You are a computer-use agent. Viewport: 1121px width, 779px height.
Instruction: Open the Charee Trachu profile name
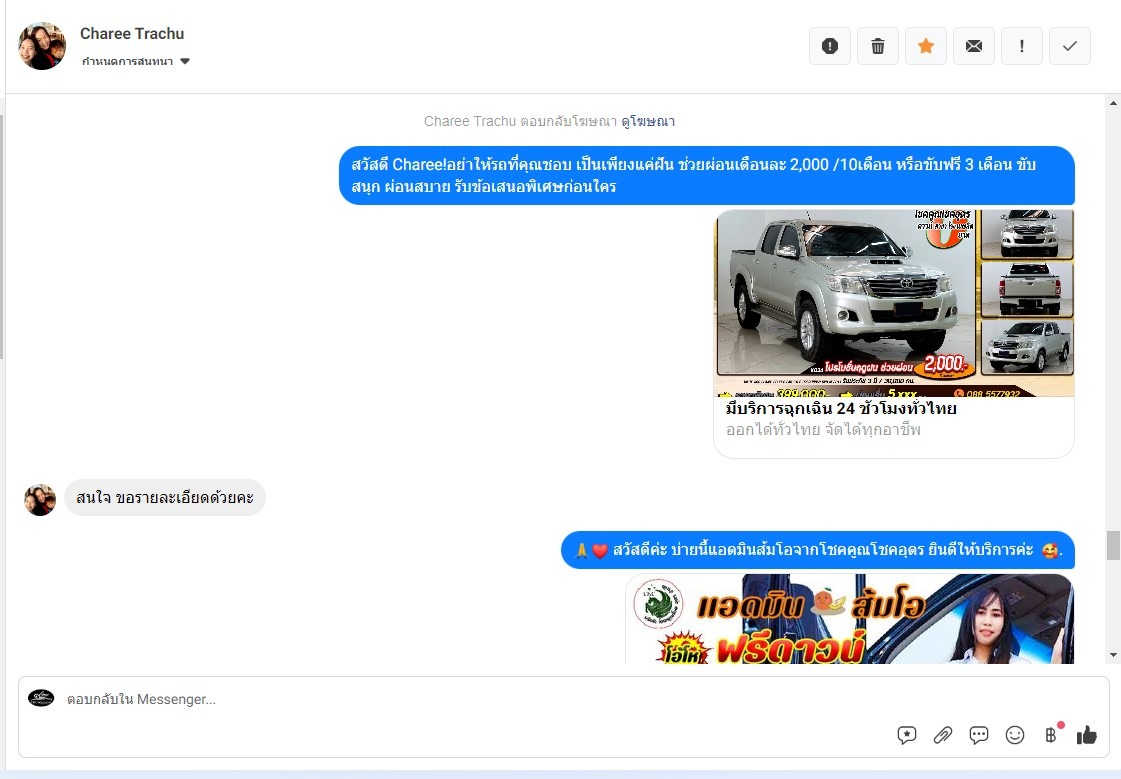(x=132, y=34)
